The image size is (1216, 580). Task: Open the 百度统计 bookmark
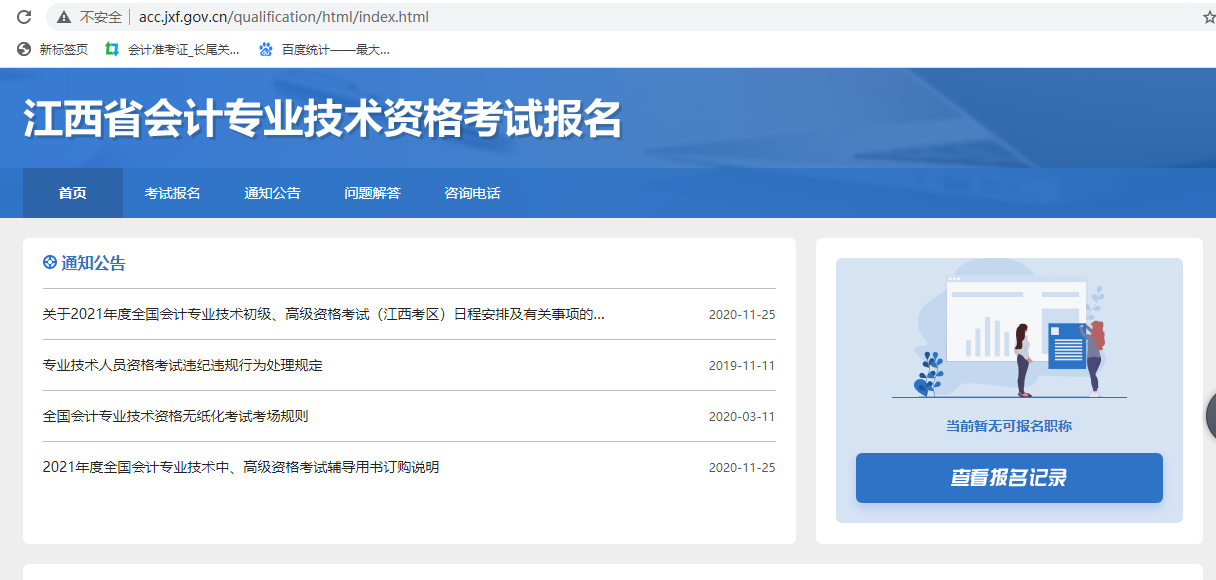[x=324, y=49]
